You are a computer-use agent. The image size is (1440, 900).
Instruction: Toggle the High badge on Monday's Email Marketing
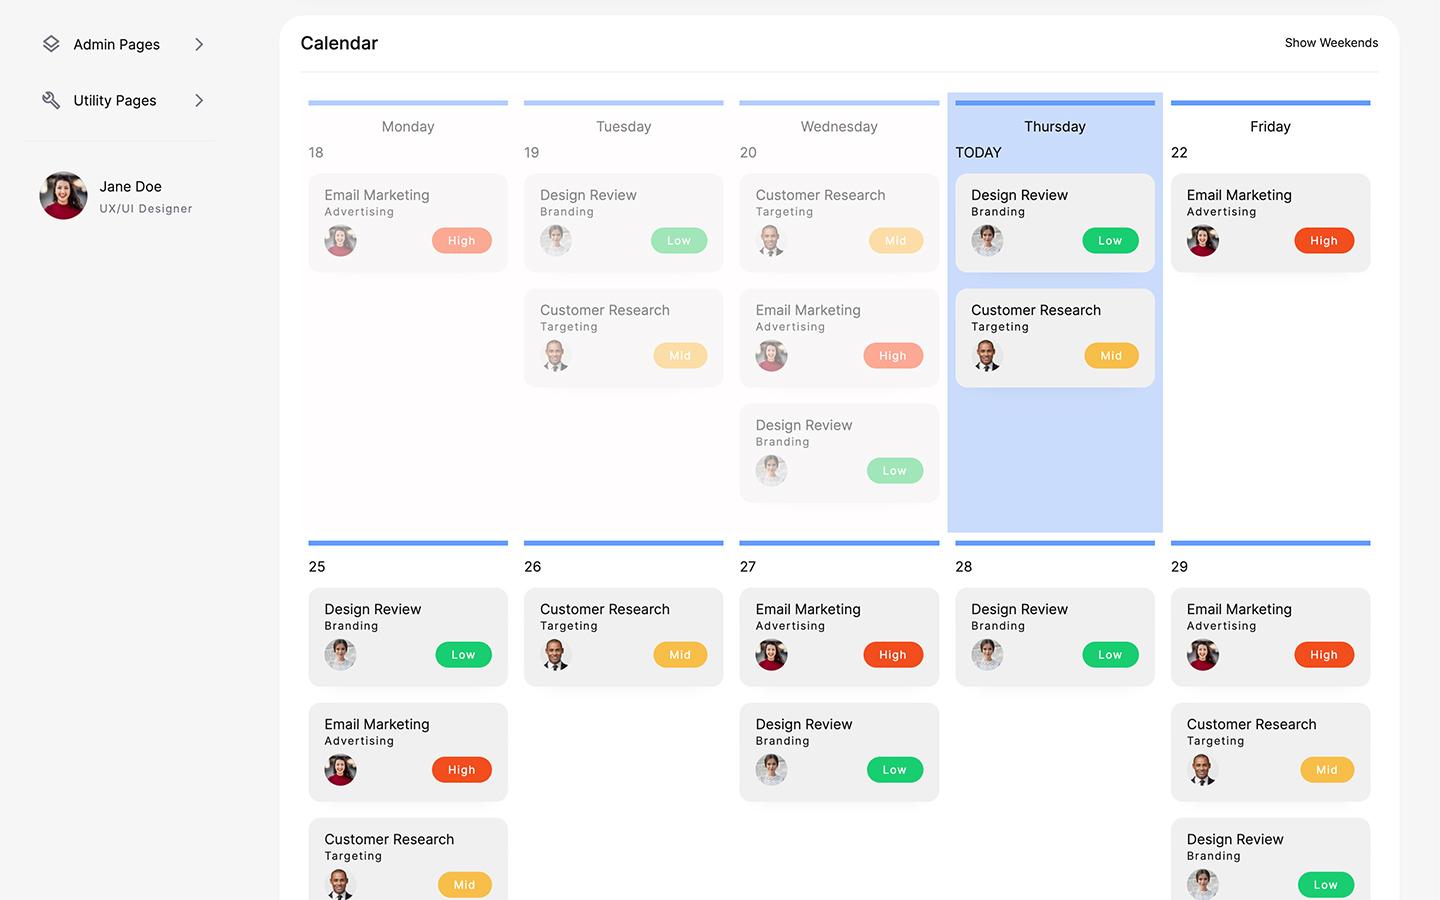point(461,240)
